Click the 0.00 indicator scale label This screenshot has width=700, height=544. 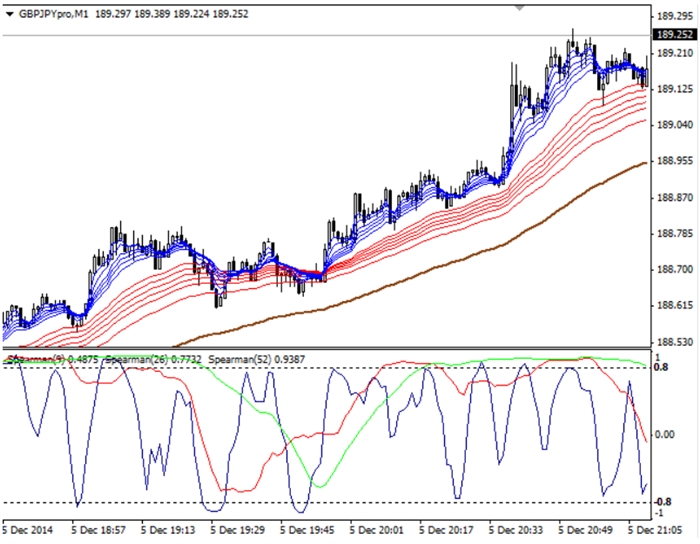click(666, 435)
